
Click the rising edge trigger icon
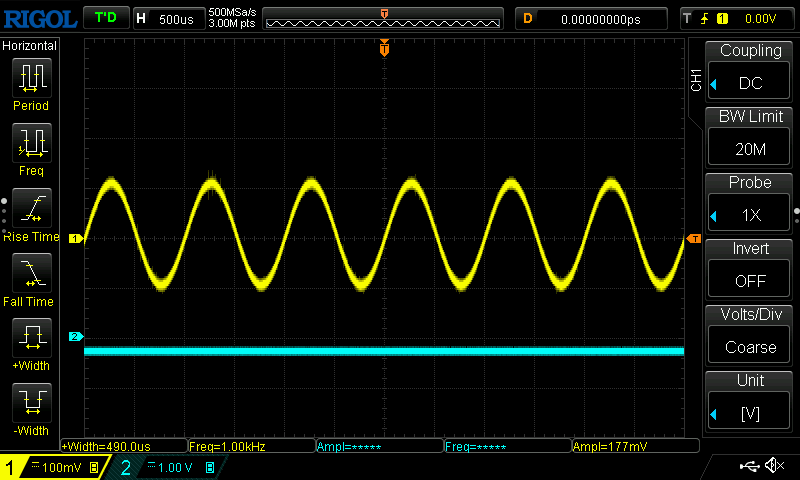coord(705,19)
